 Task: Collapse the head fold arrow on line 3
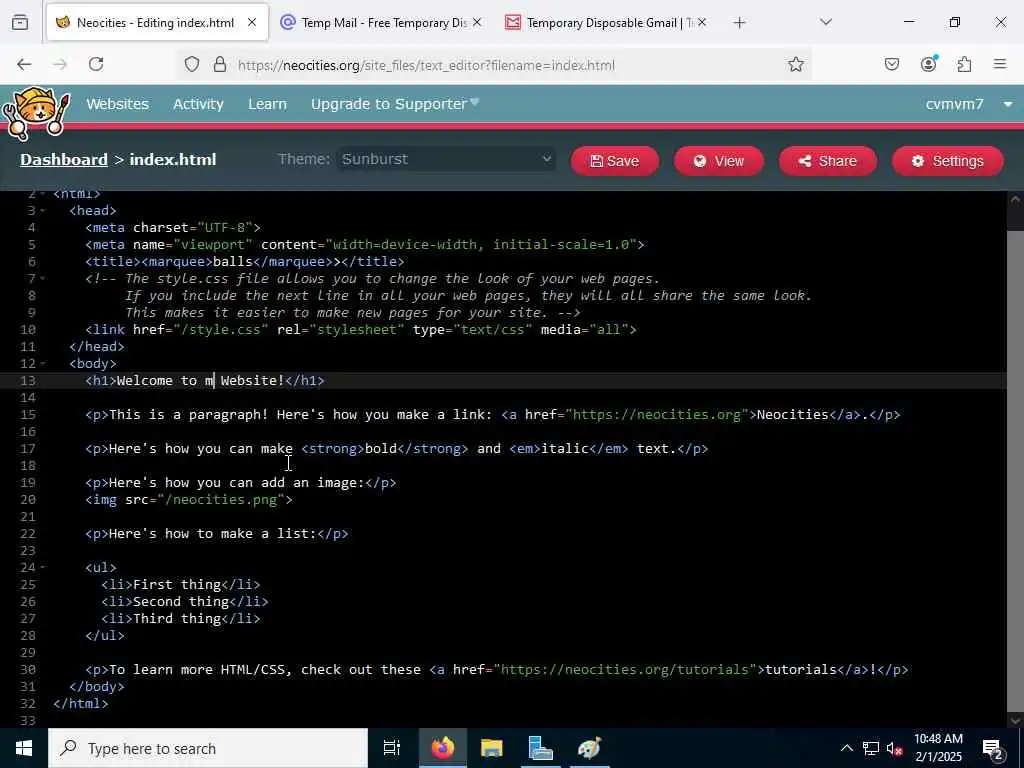click(x=42, y=211)
